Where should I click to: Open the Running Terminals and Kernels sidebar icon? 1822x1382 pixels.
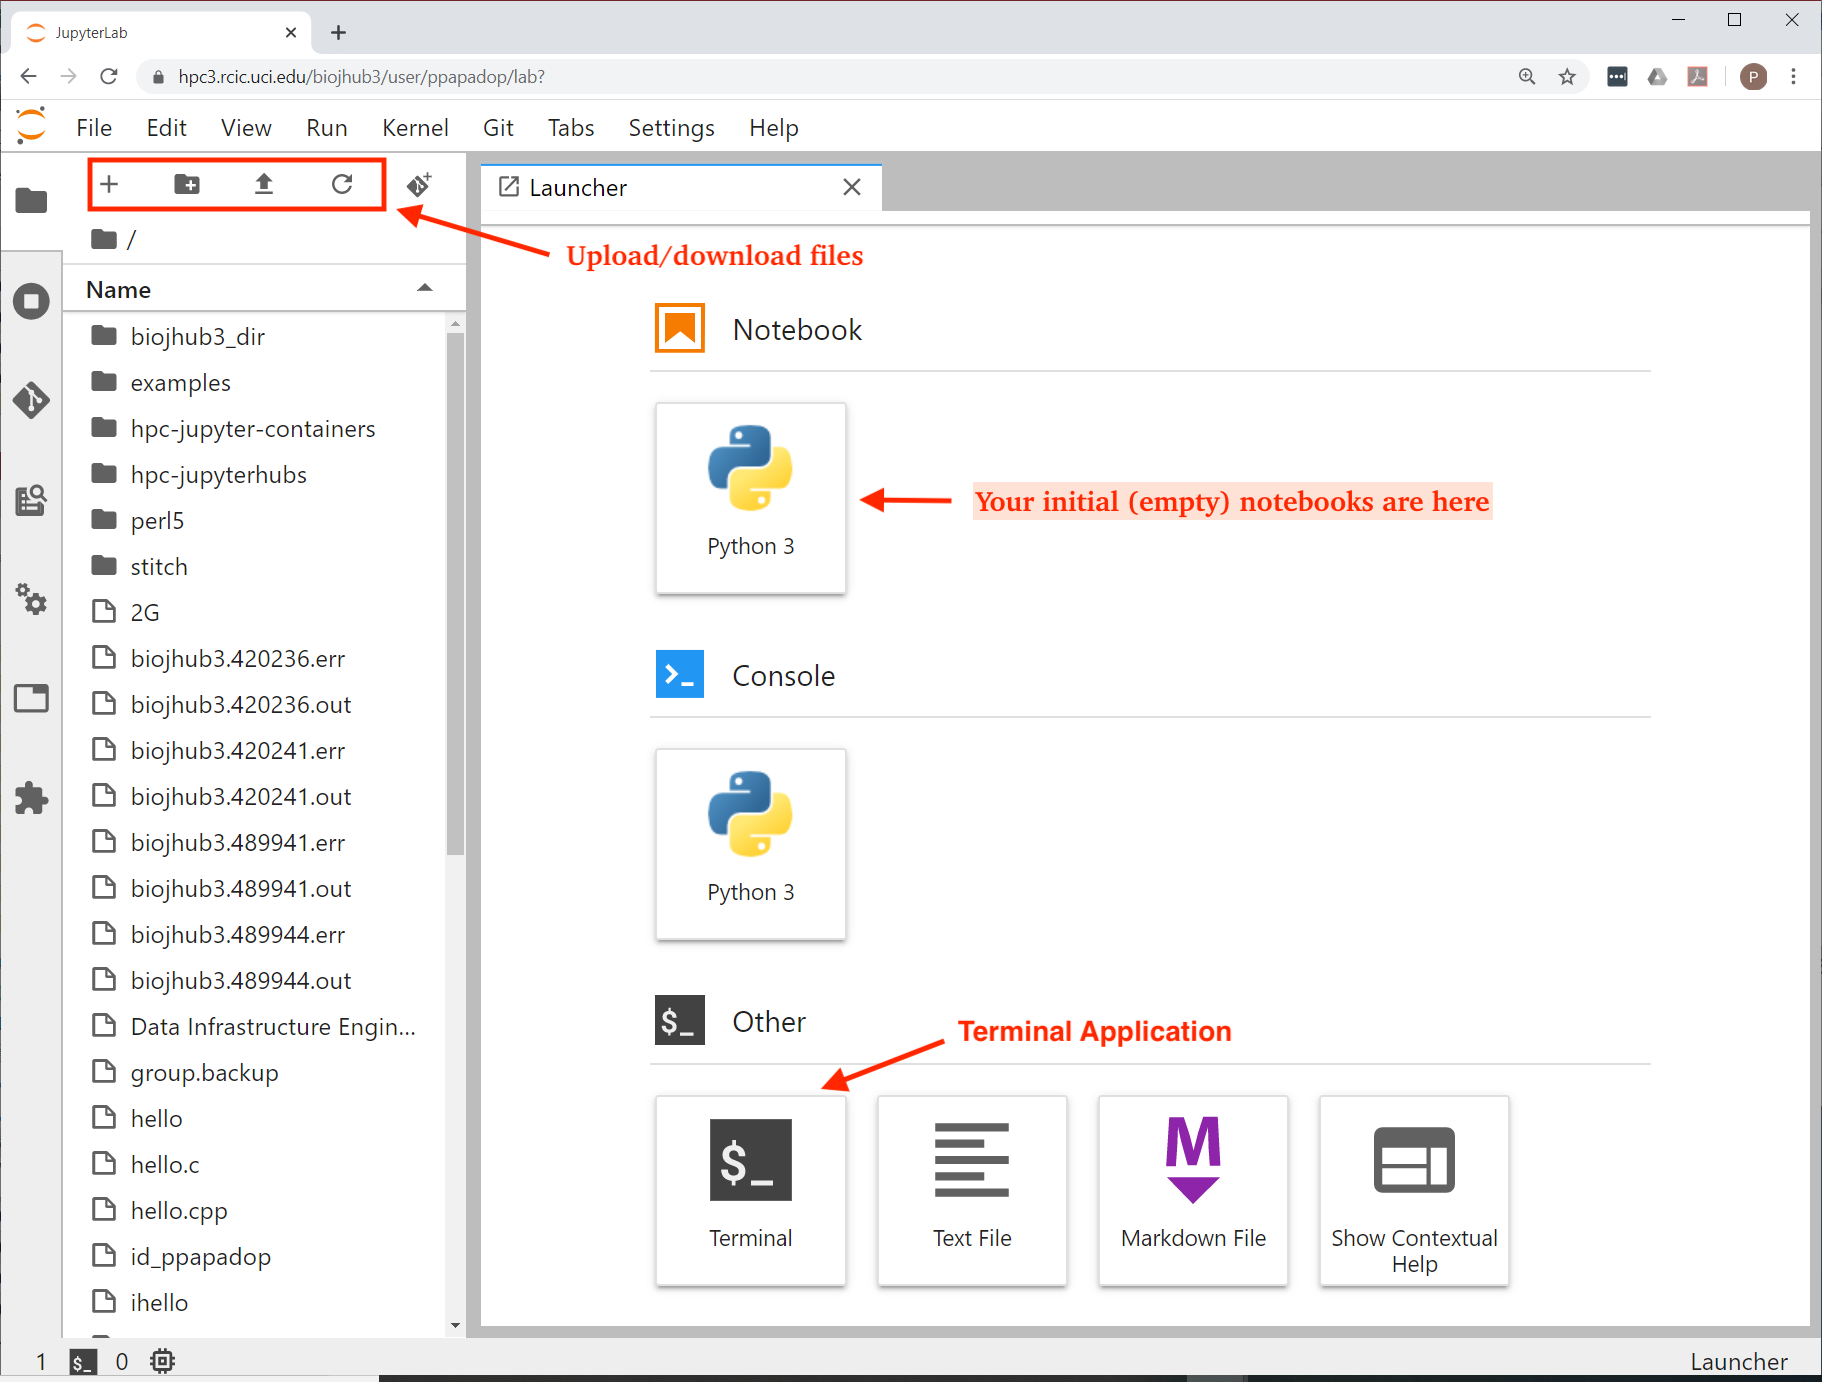pyautogui.click(x=31, y=301)
